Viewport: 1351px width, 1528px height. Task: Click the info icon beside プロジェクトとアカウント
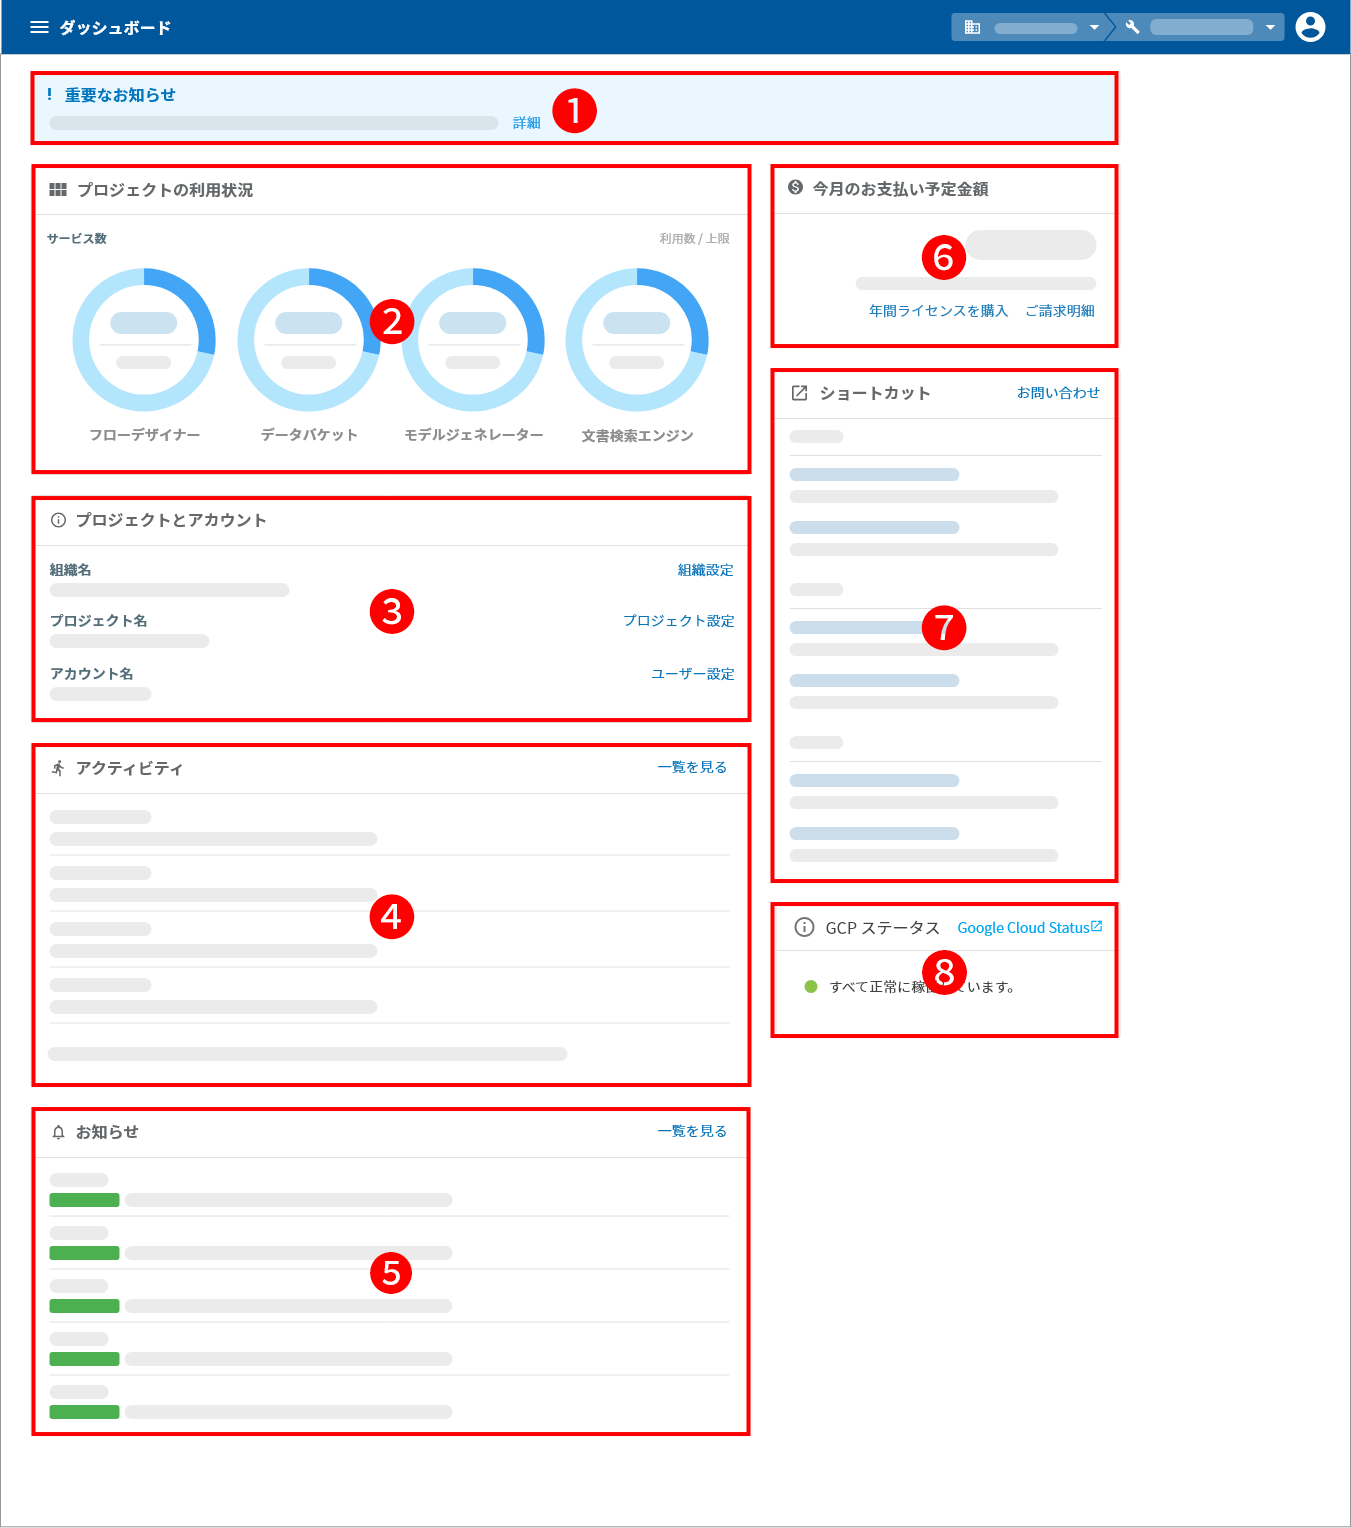tap(58, 520)
